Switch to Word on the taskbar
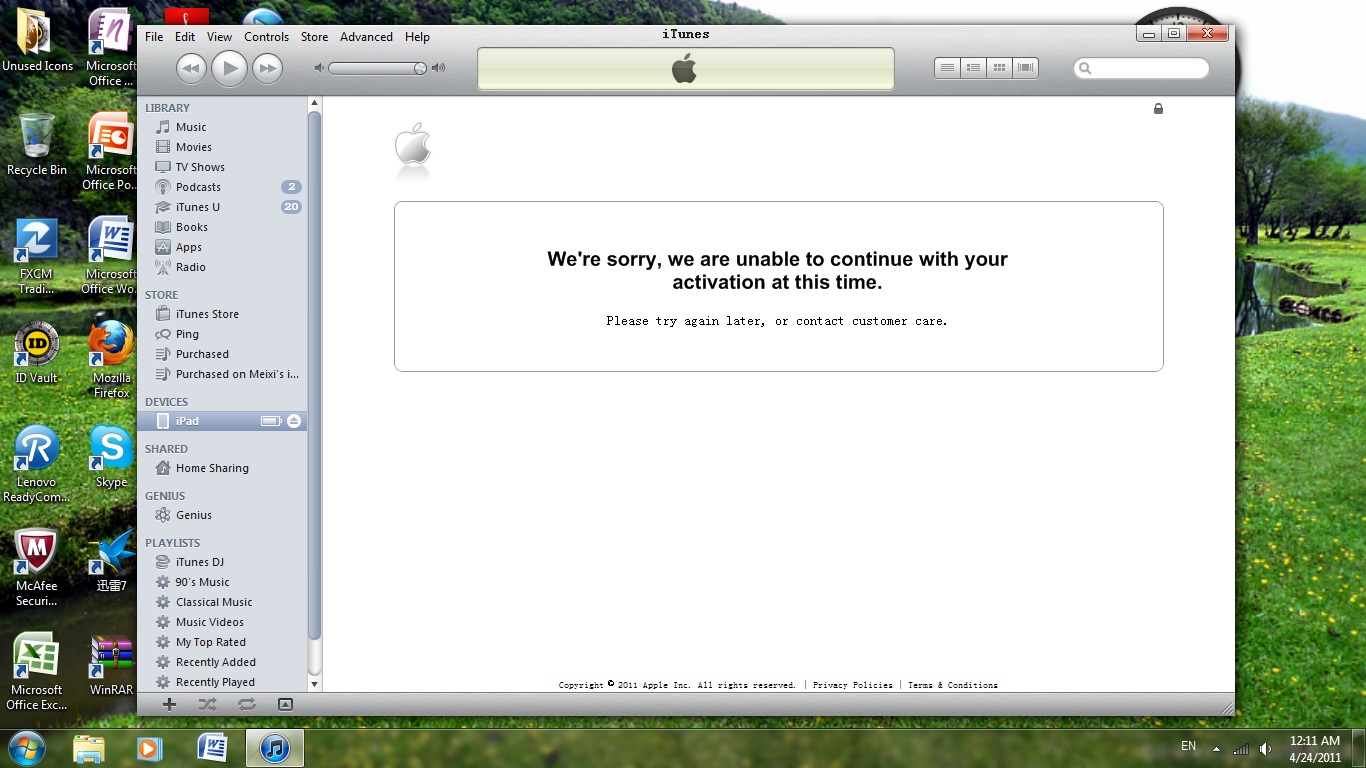 [212, 748]
